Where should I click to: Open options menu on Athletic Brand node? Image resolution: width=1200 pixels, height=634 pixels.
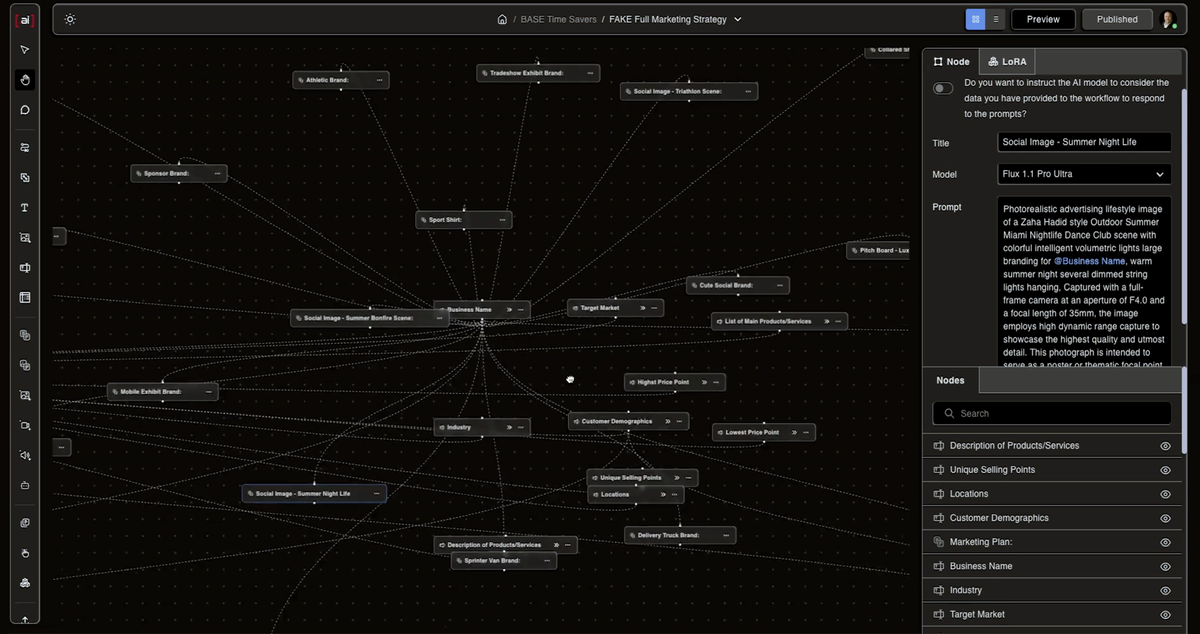[379, 80]
